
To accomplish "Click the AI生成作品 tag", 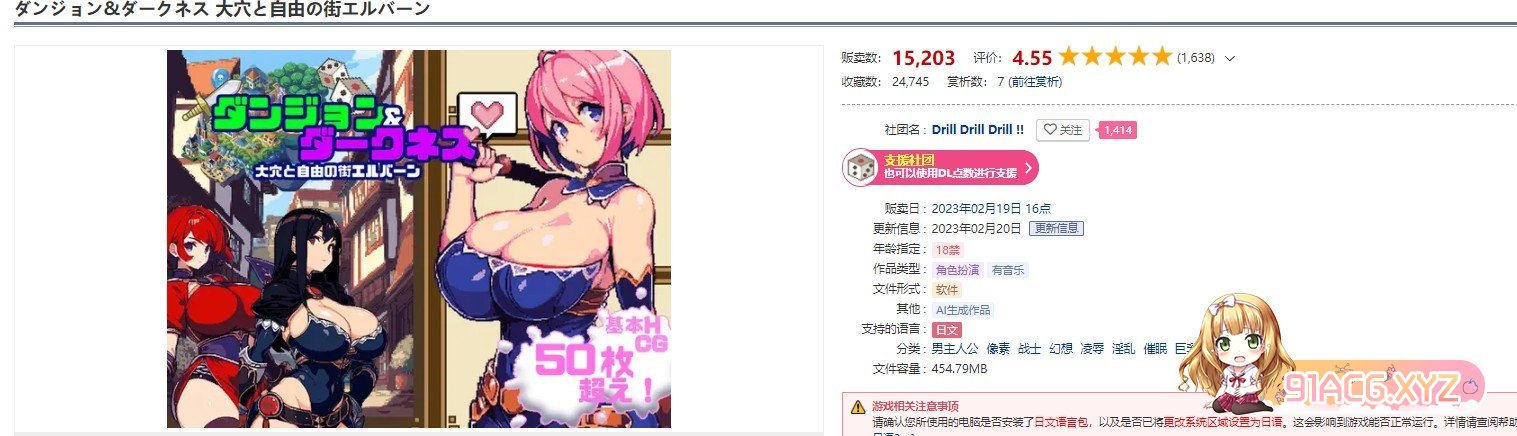I will (x=963, y=310).
